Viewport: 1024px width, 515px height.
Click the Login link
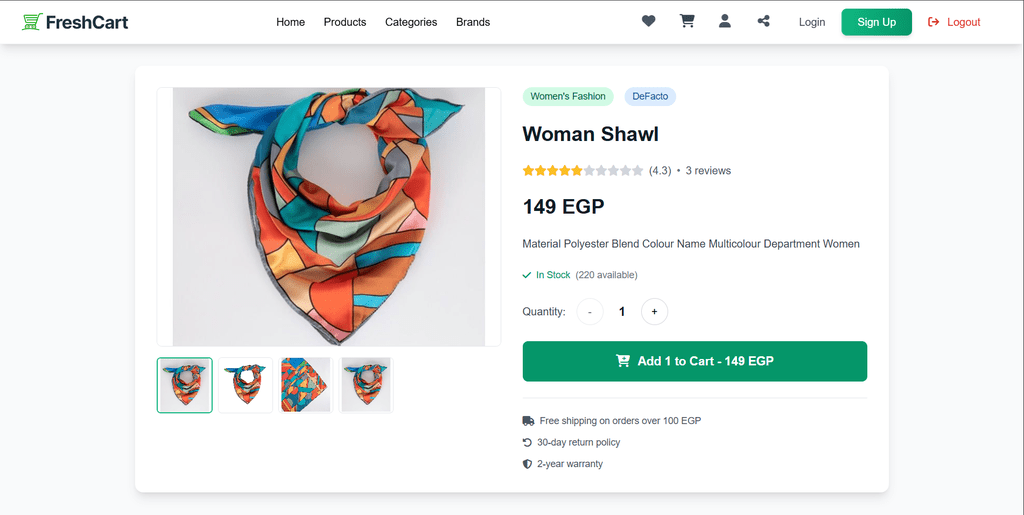click(x=812, y=22)
